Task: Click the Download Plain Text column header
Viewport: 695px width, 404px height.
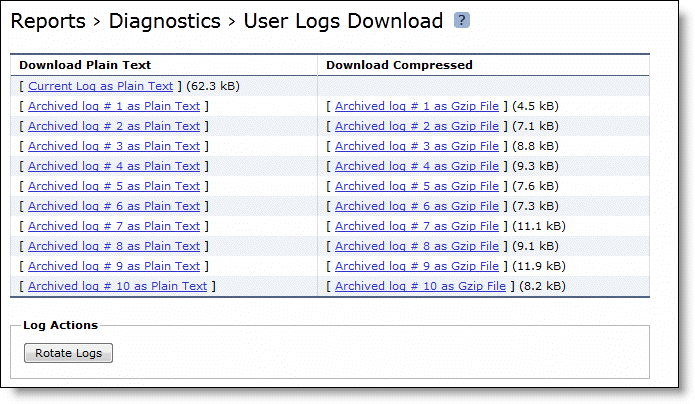Action: (85, 65)
